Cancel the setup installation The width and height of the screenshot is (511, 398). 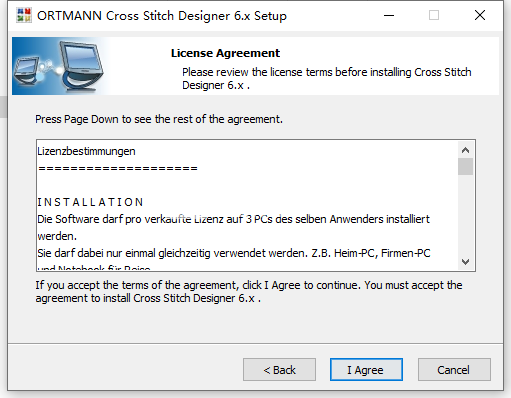click(x=454, y=369)
